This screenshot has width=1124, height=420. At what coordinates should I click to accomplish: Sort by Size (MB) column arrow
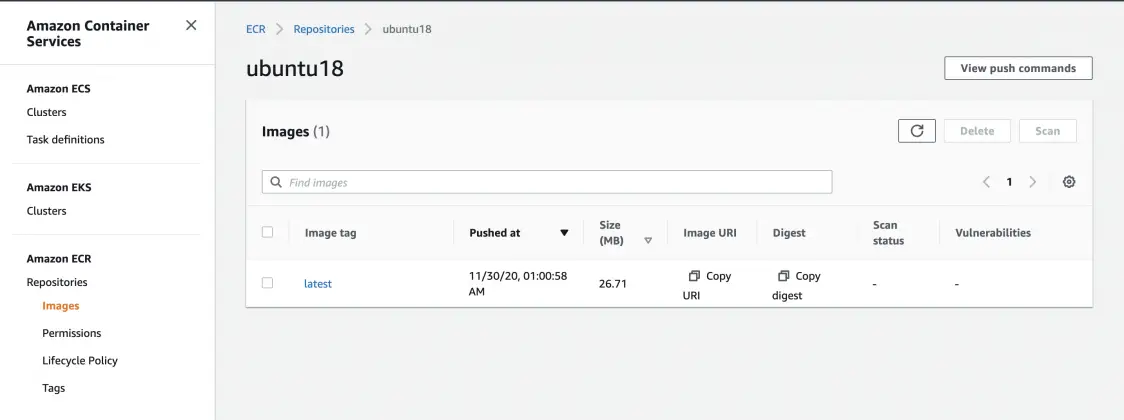(x=648, y=241)
